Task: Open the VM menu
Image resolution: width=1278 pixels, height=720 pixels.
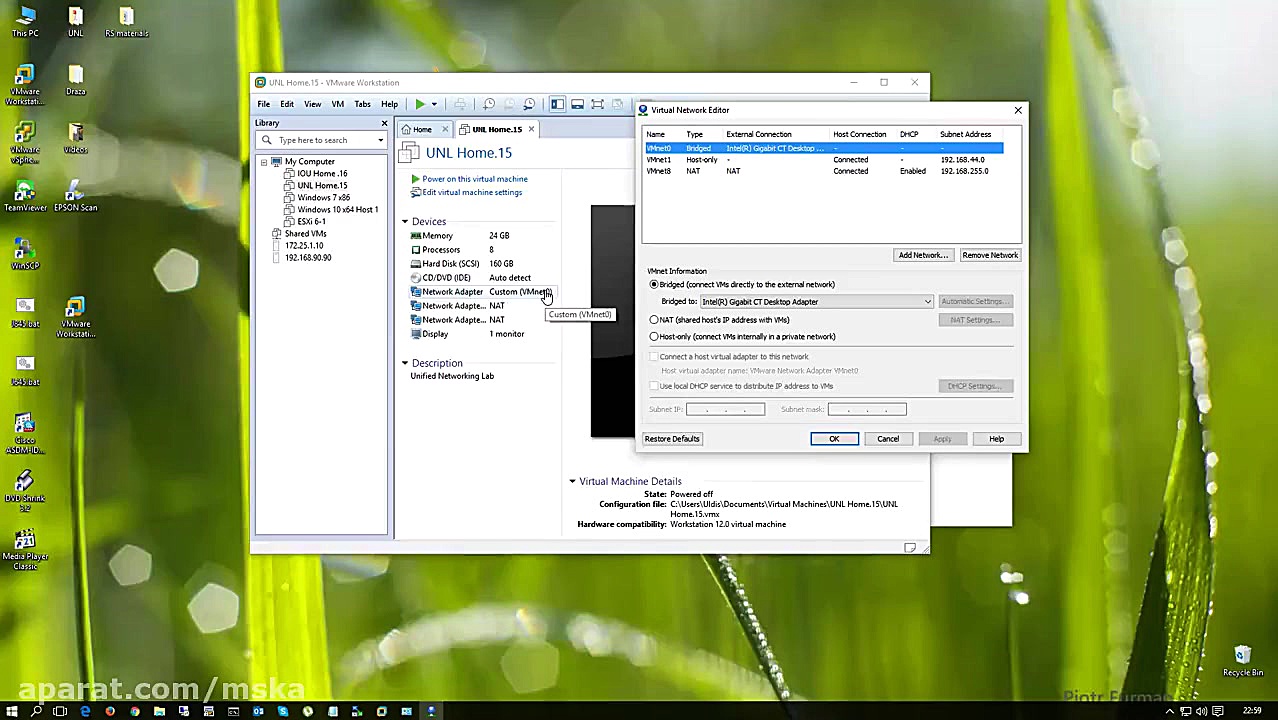Action: 338,104
